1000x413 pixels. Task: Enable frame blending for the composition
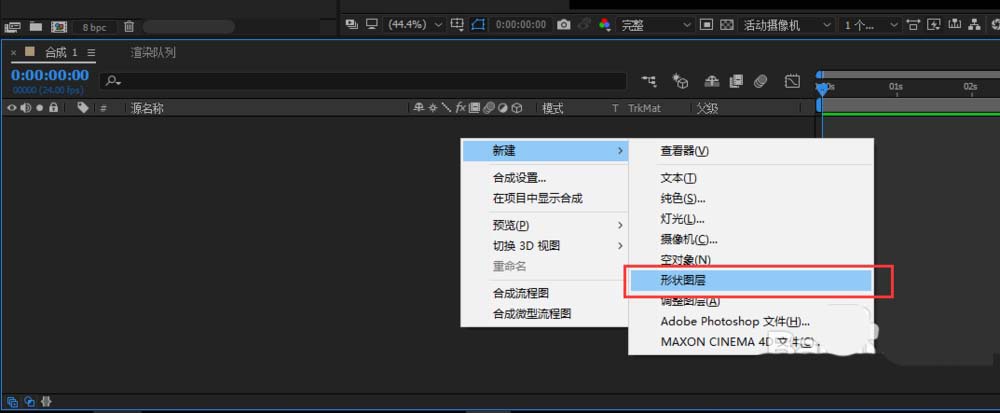tap(737, 81)
